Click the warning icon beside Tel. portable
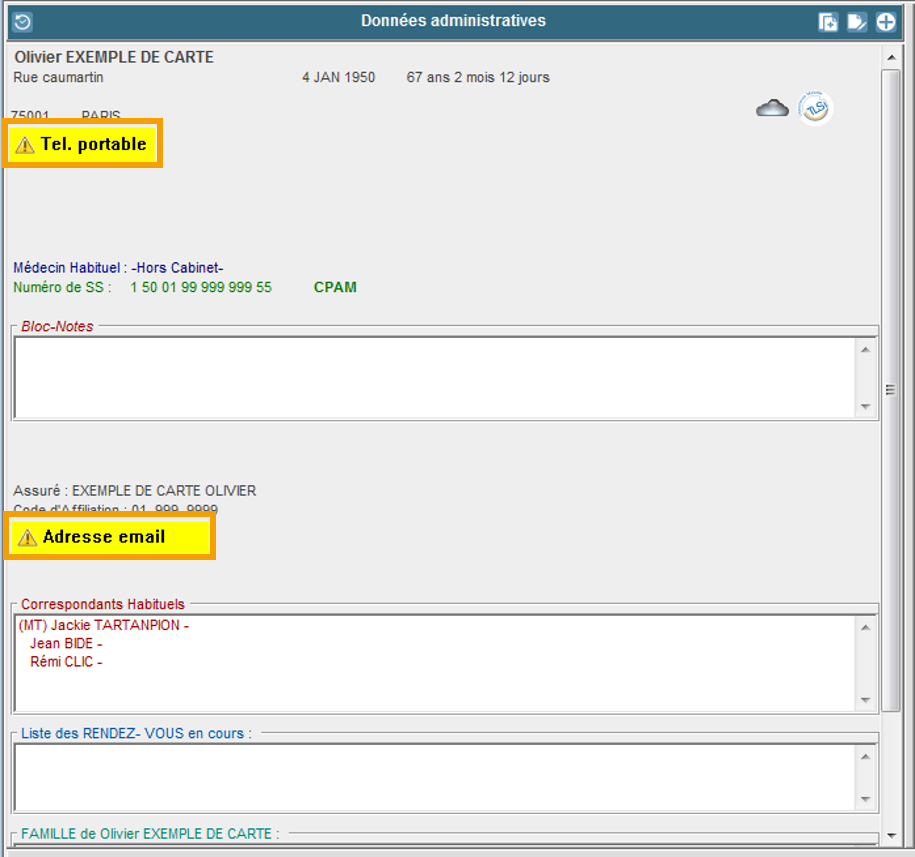Viewport: 915px width, 857px height. click(x=25, y=145)
